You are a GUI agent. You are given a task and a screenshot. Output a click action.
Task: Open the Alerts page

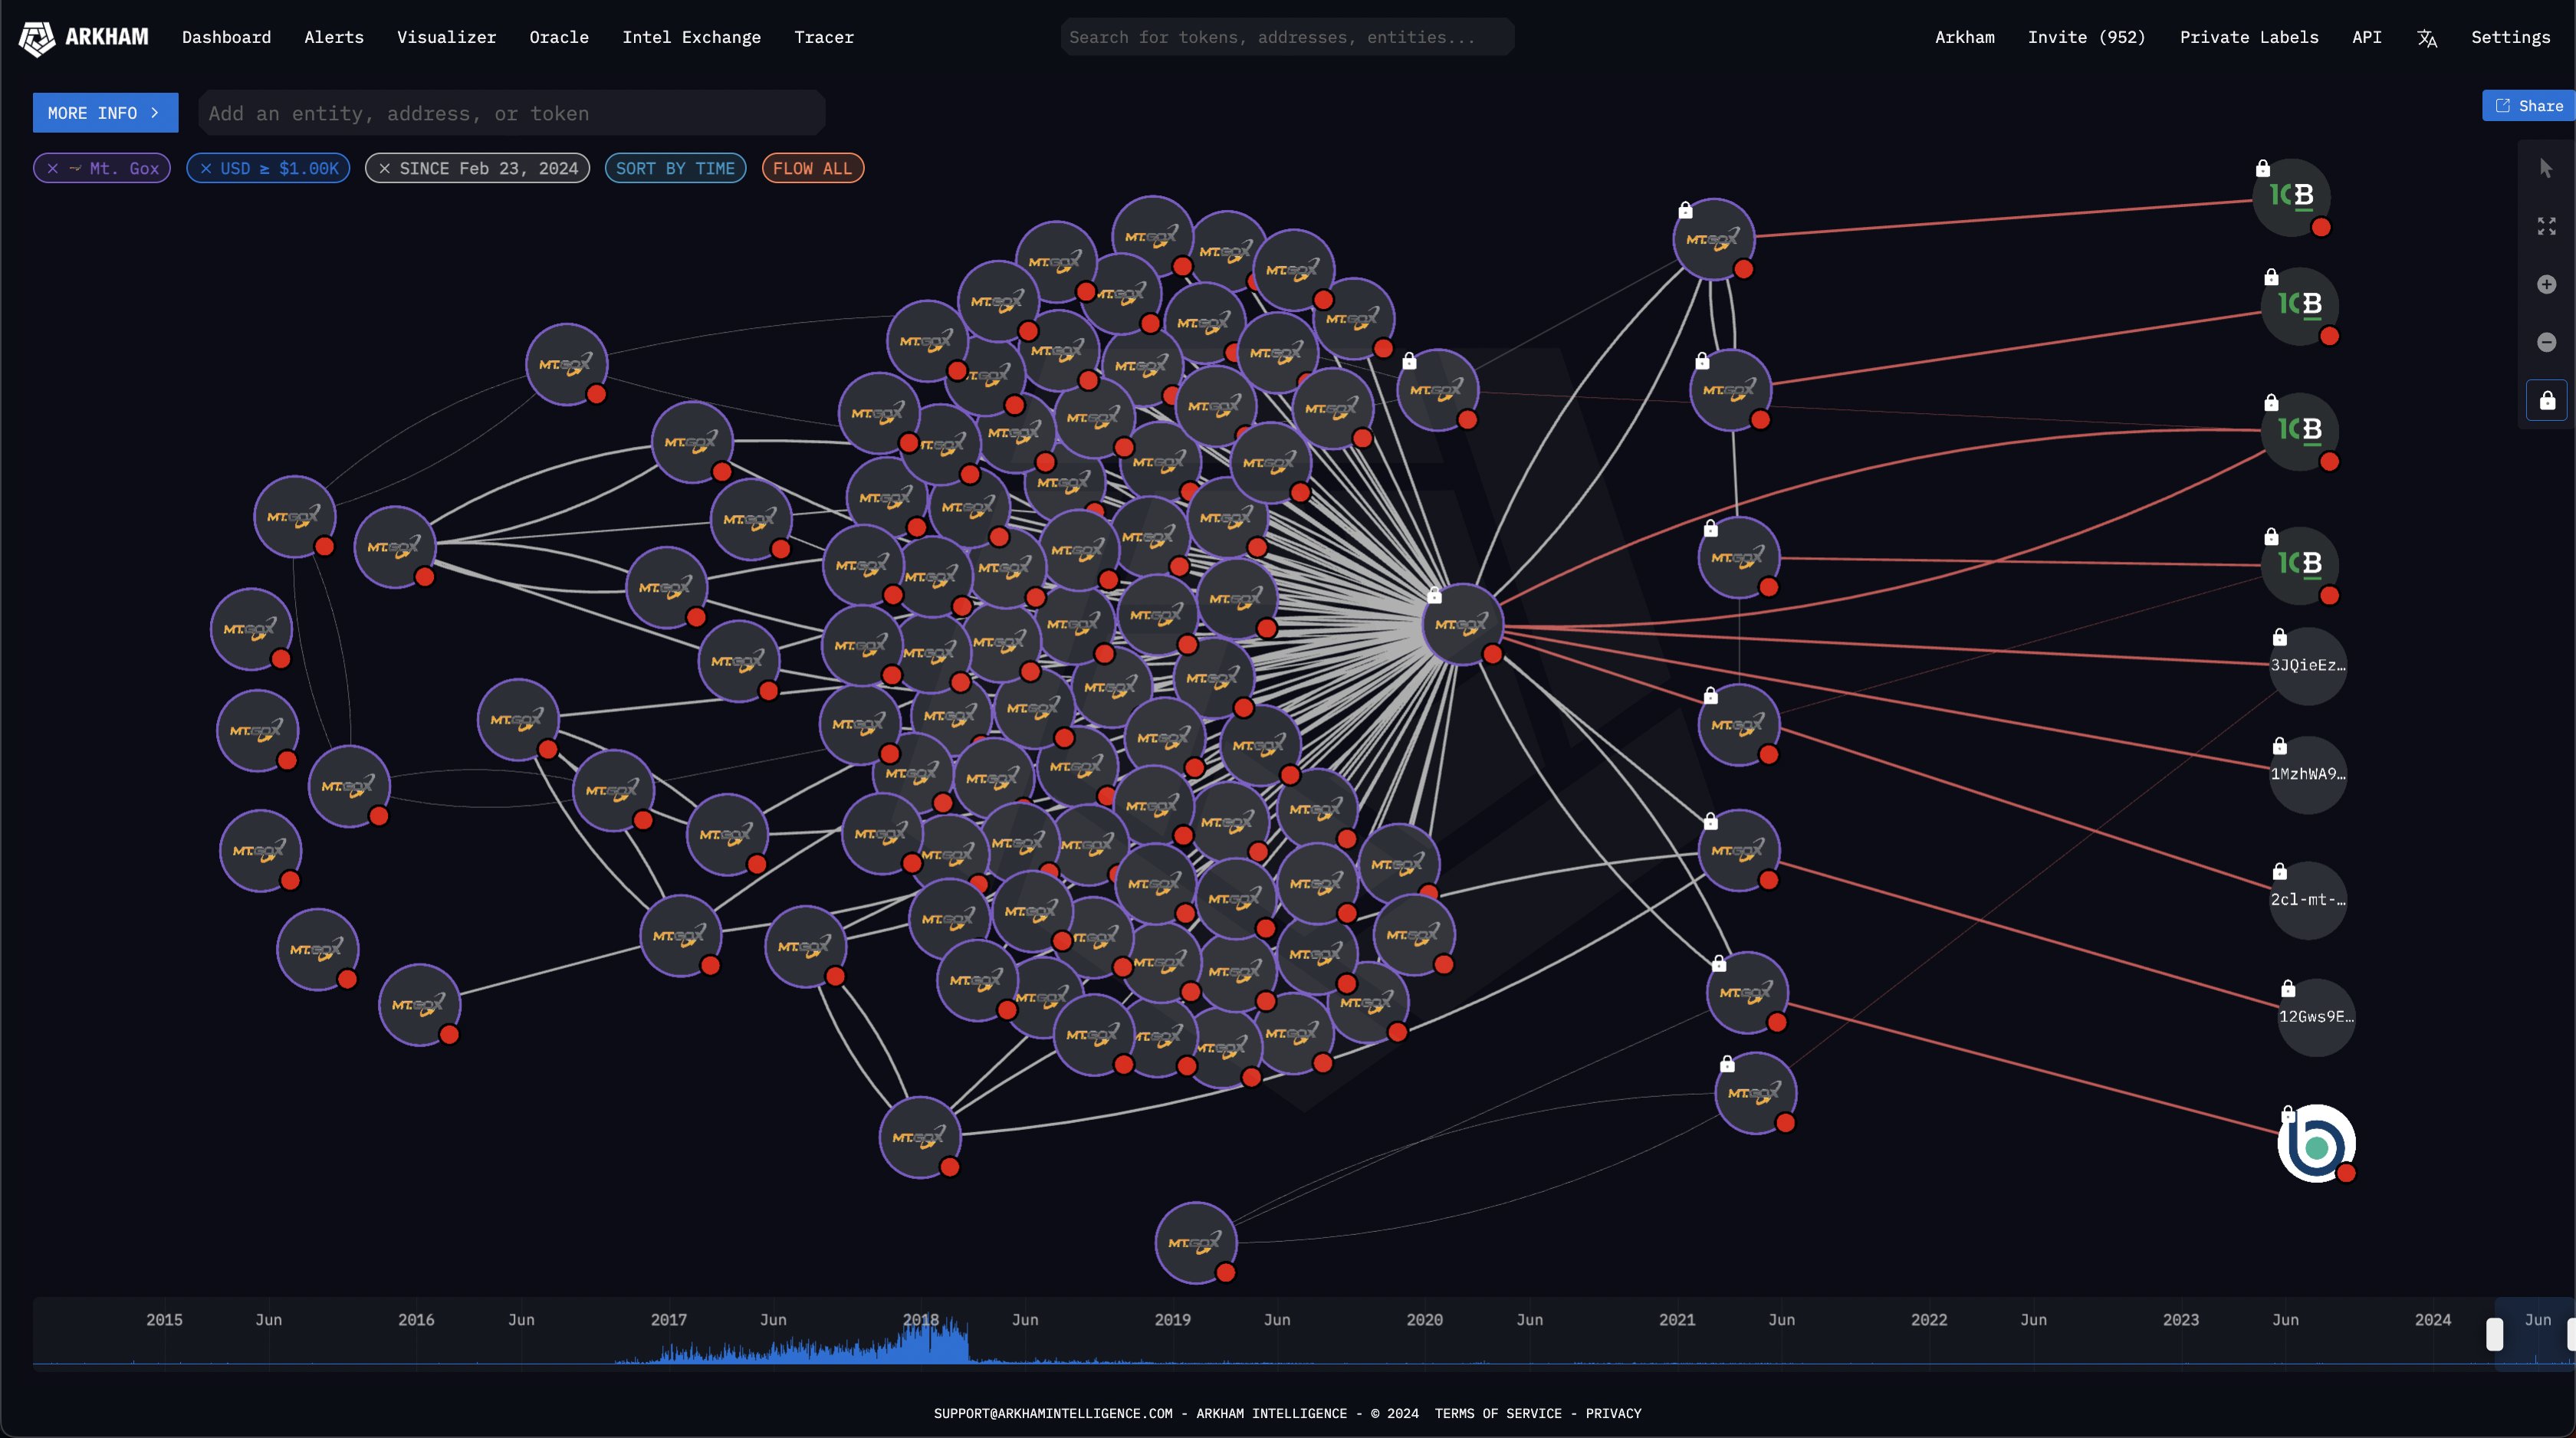point(334,38)
